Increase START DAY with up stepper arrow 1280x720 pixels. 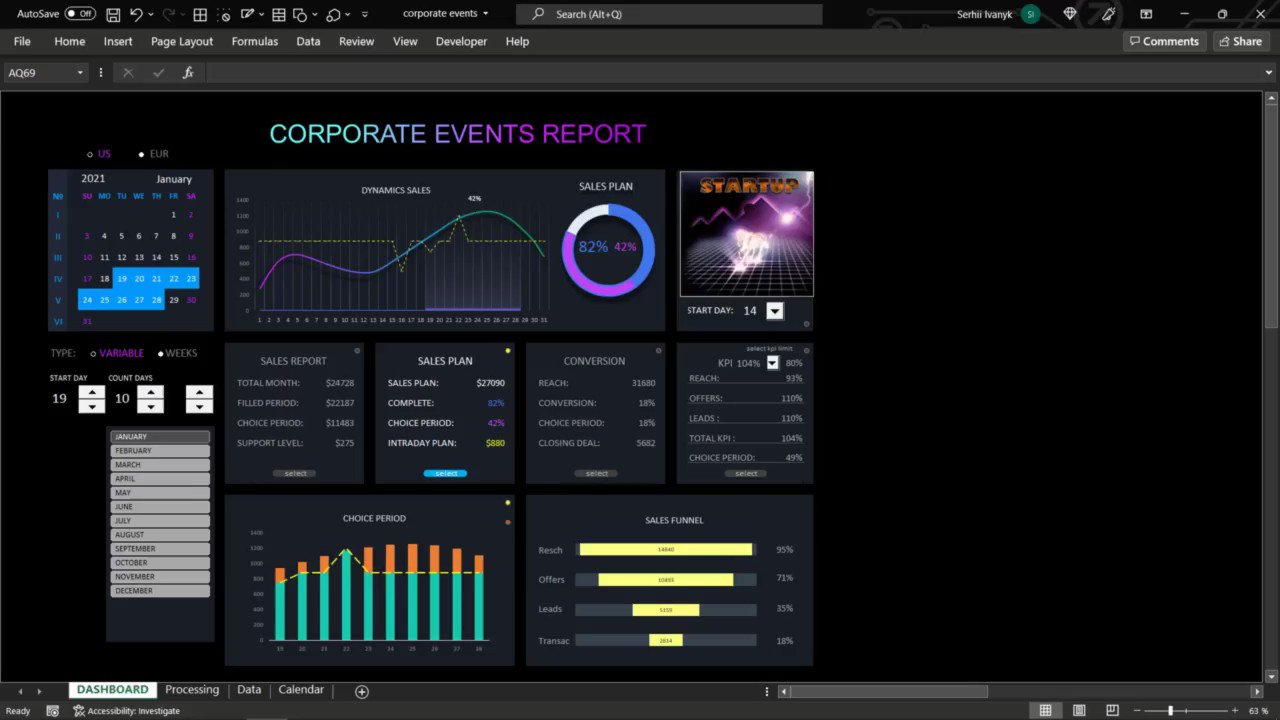pyautogui.click(x=91, y=392)
